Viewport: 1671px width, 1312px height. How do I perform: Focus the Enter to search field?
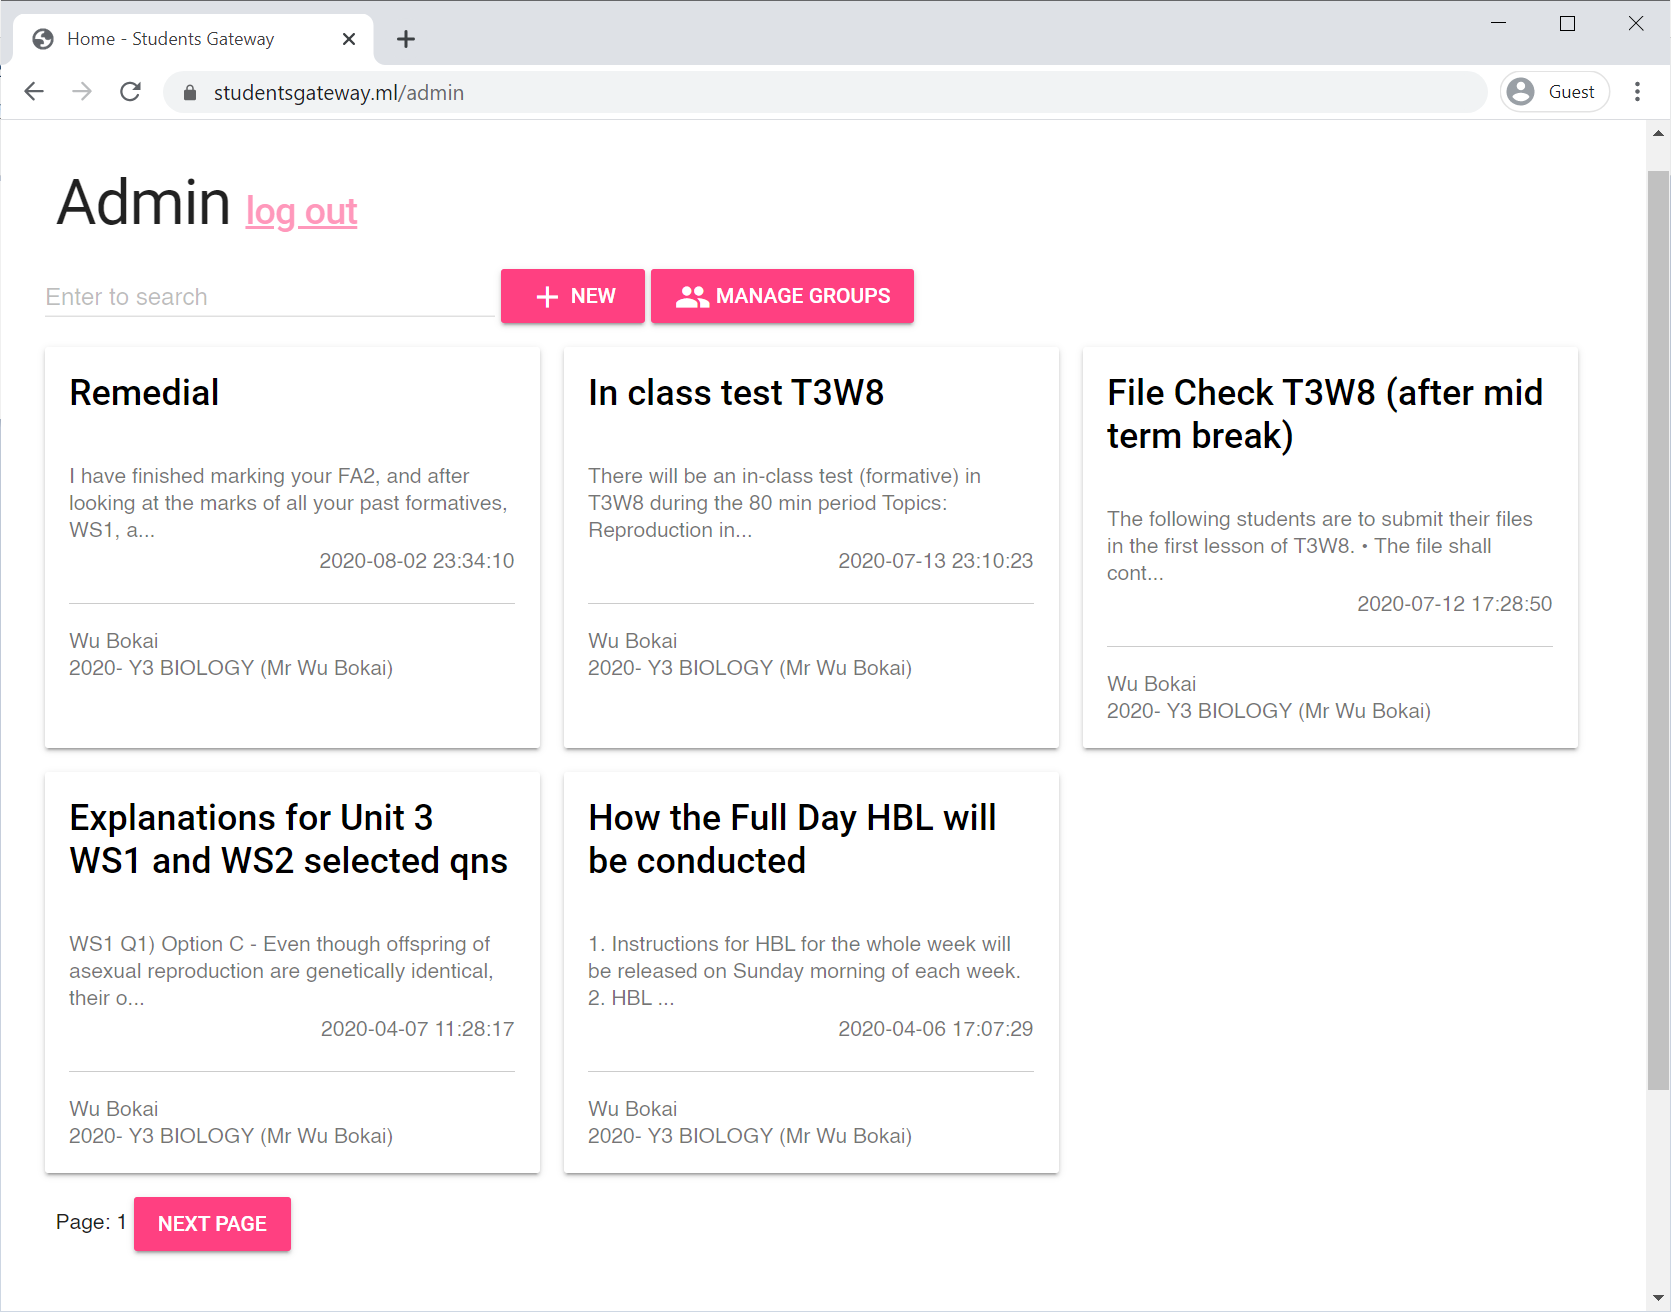269,297
